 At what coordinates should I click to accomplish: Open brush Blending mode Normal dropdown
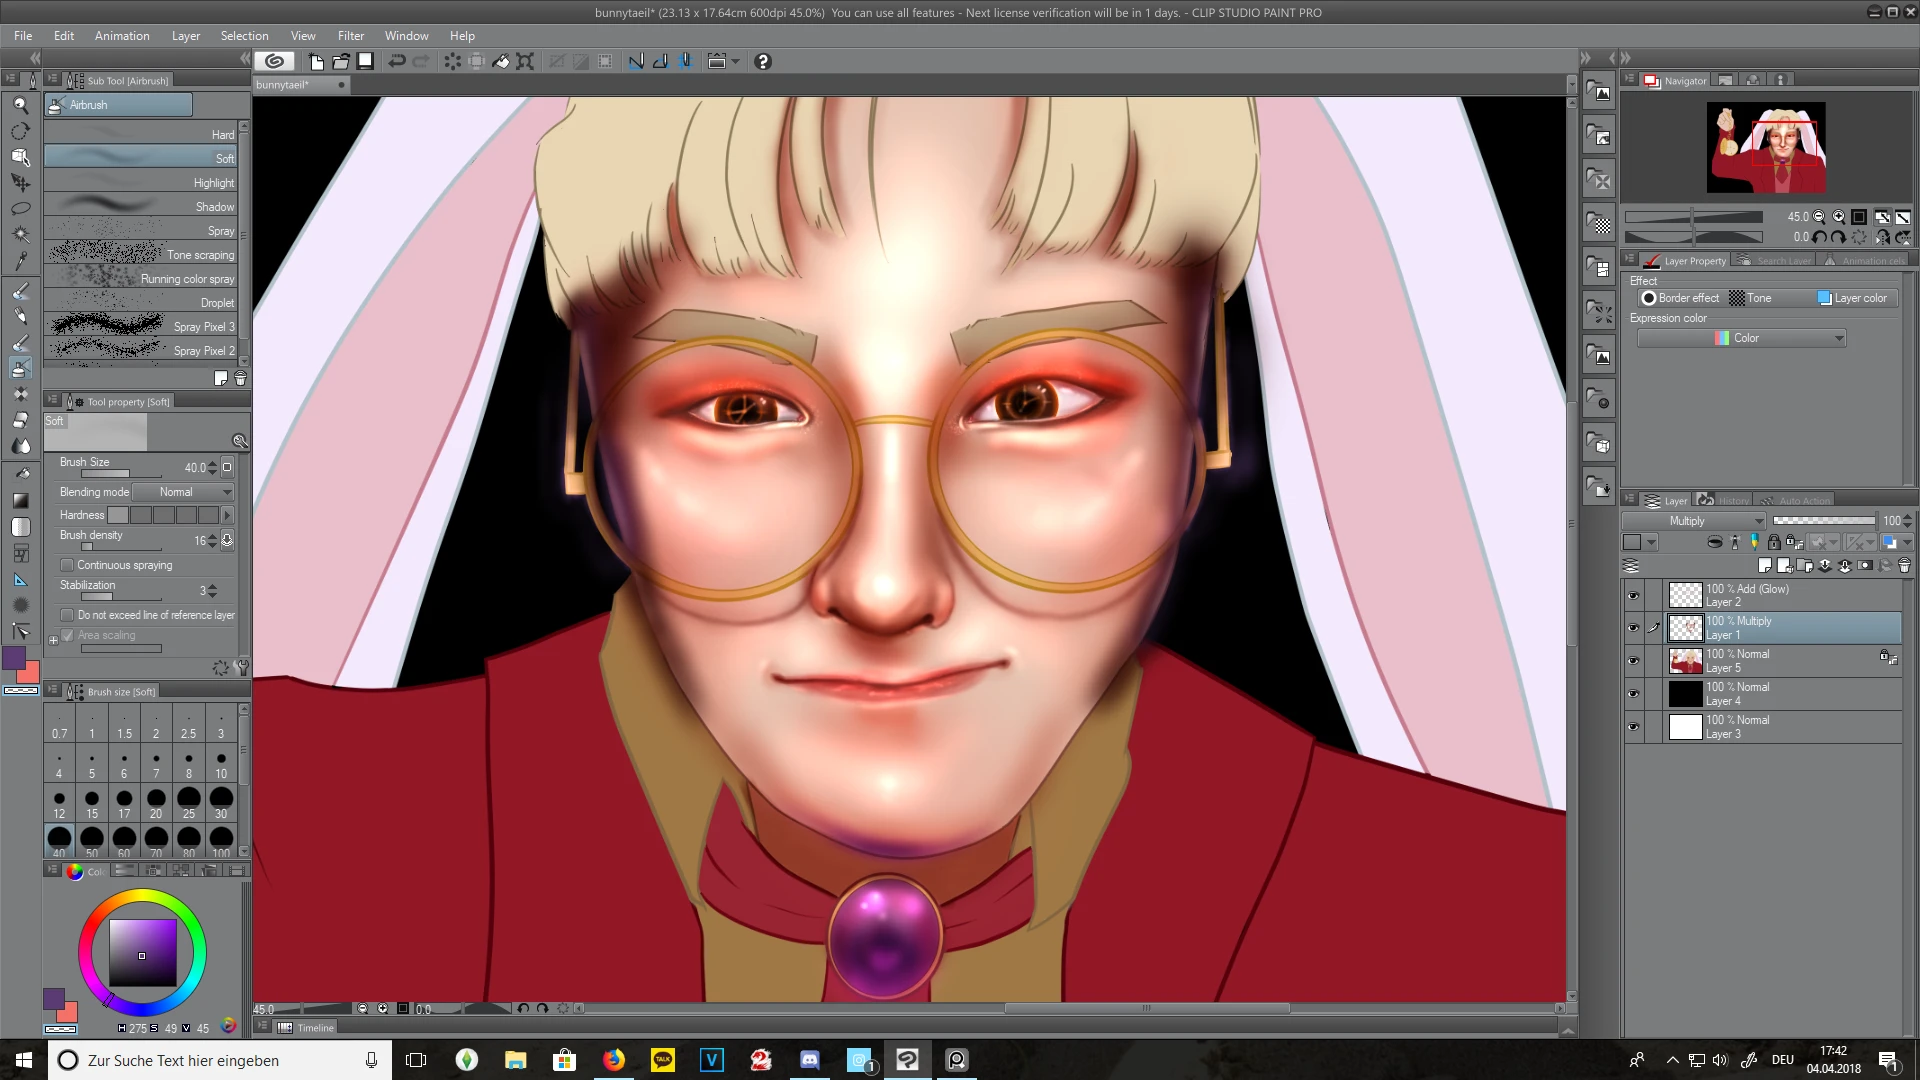click(184, 492)
